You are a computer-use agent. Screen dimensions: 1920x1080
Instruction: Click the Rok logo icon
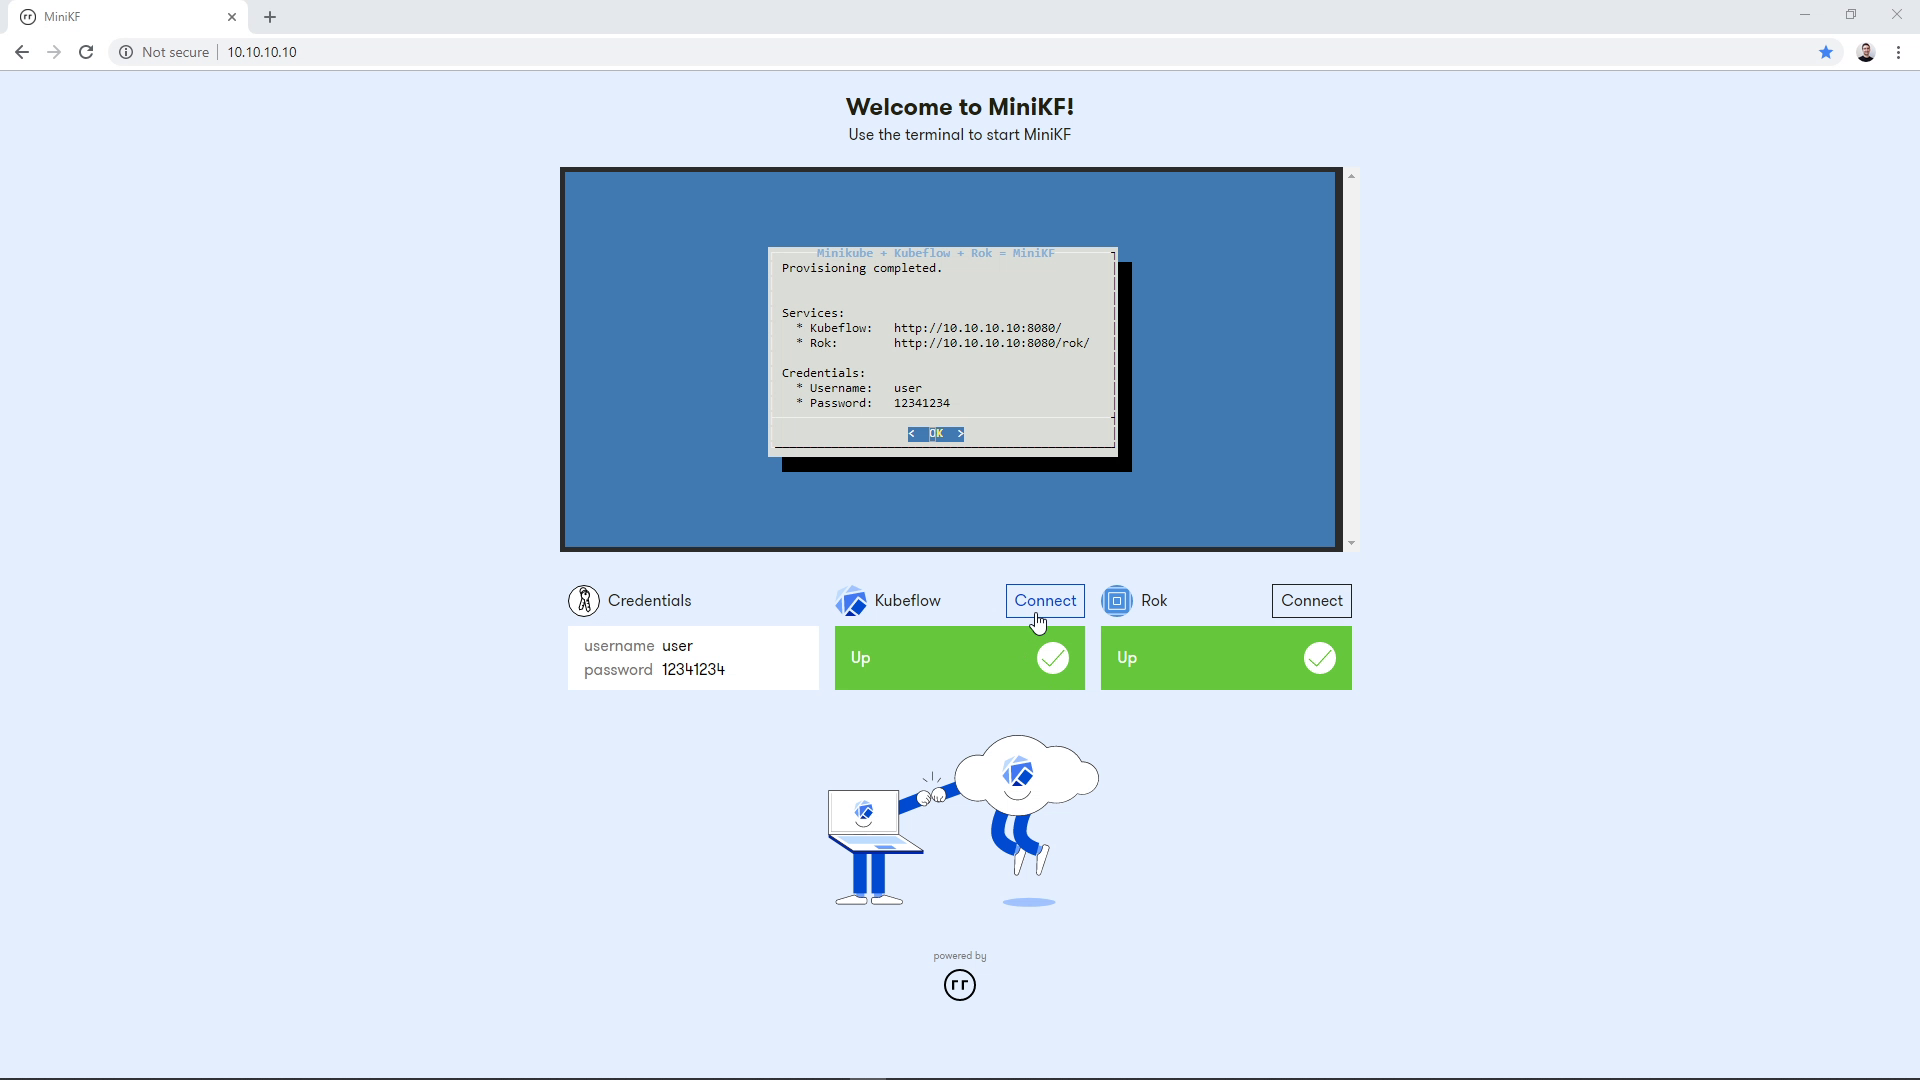coord(1117,601)
